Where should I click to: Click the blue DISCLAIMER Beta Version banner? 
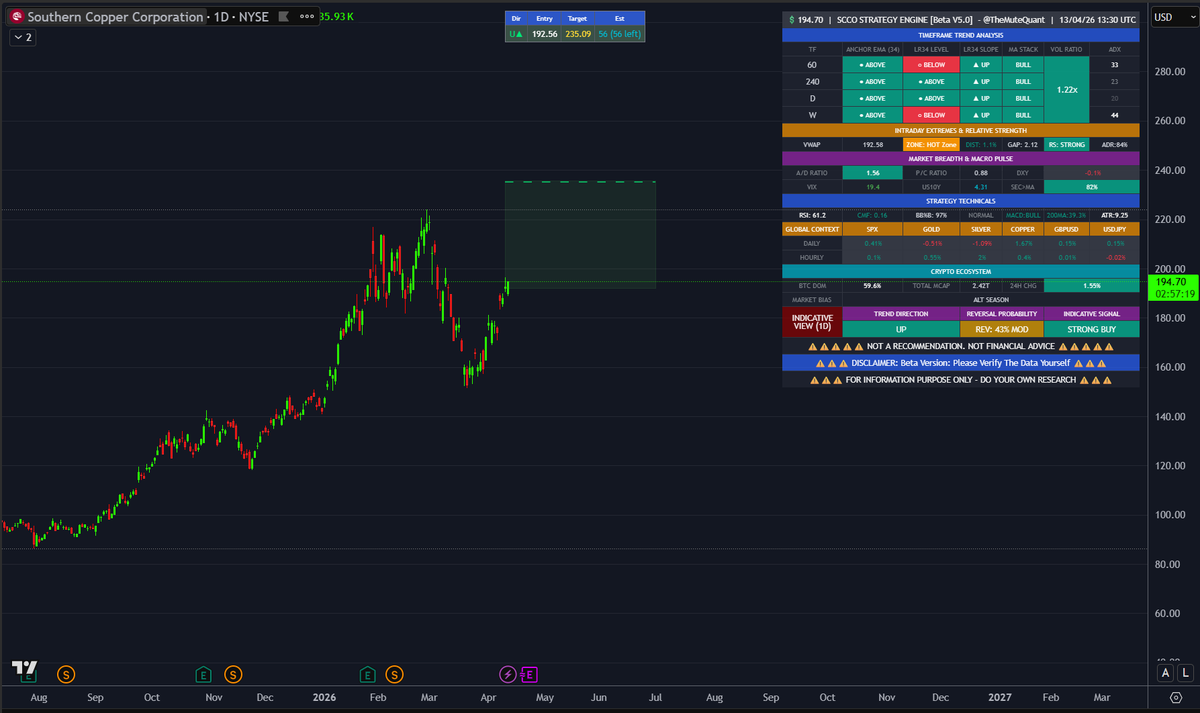[960, 363]
